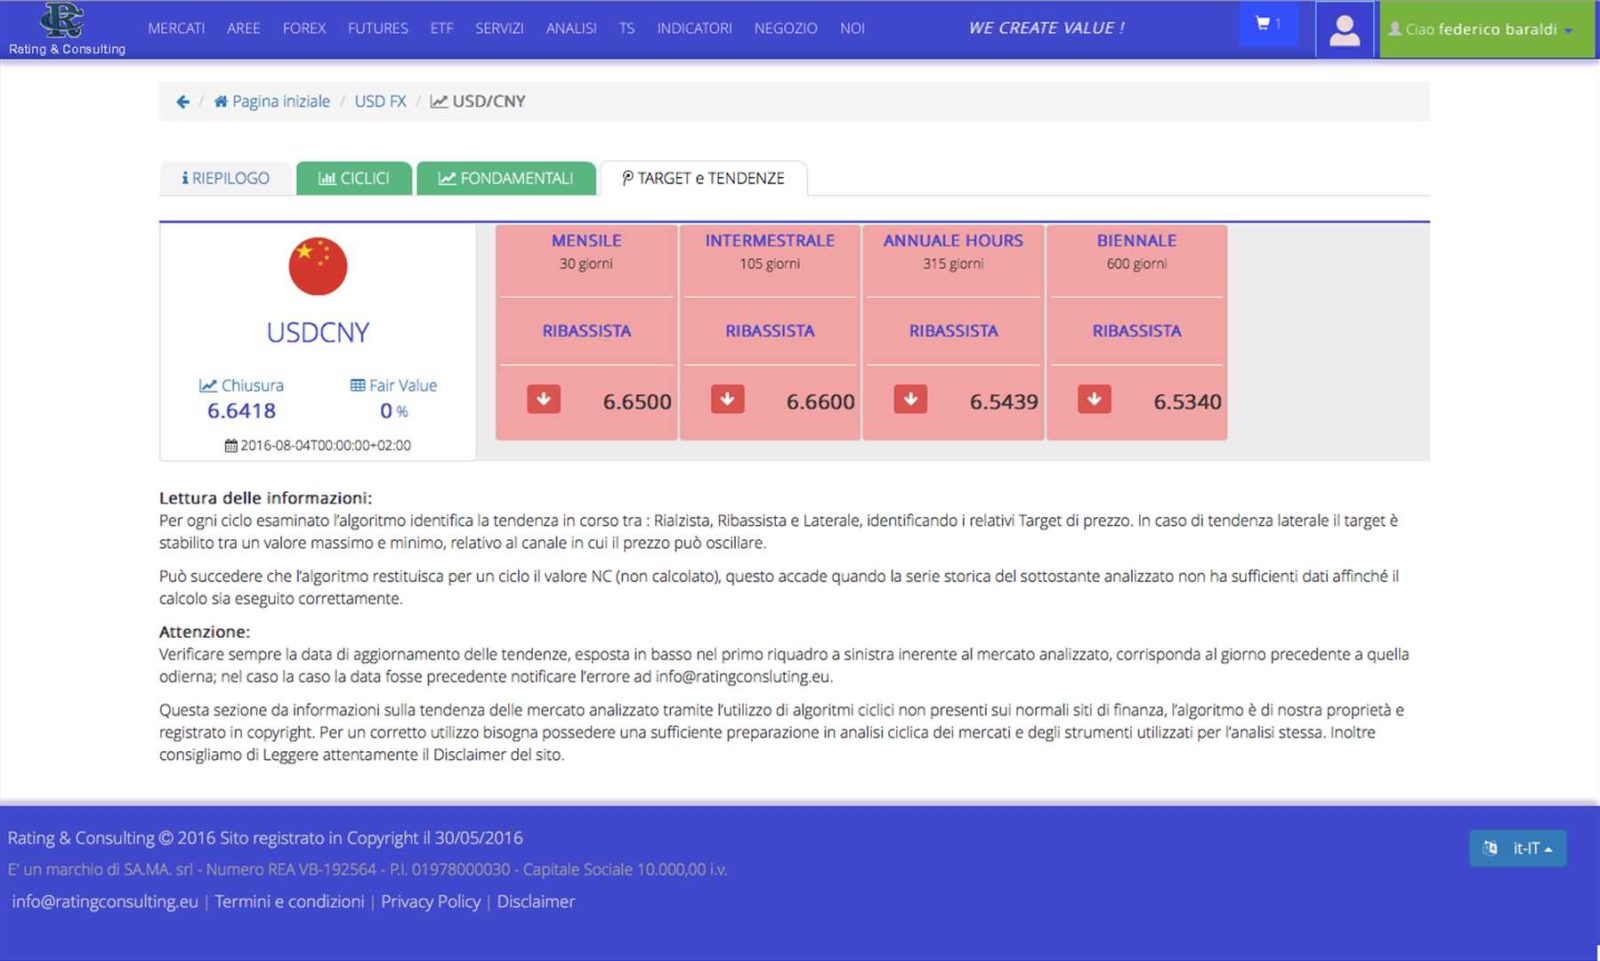Screen dimensions: 1600x961
Task: Open the INDICATORI menu
Action: tap(694, 28)
